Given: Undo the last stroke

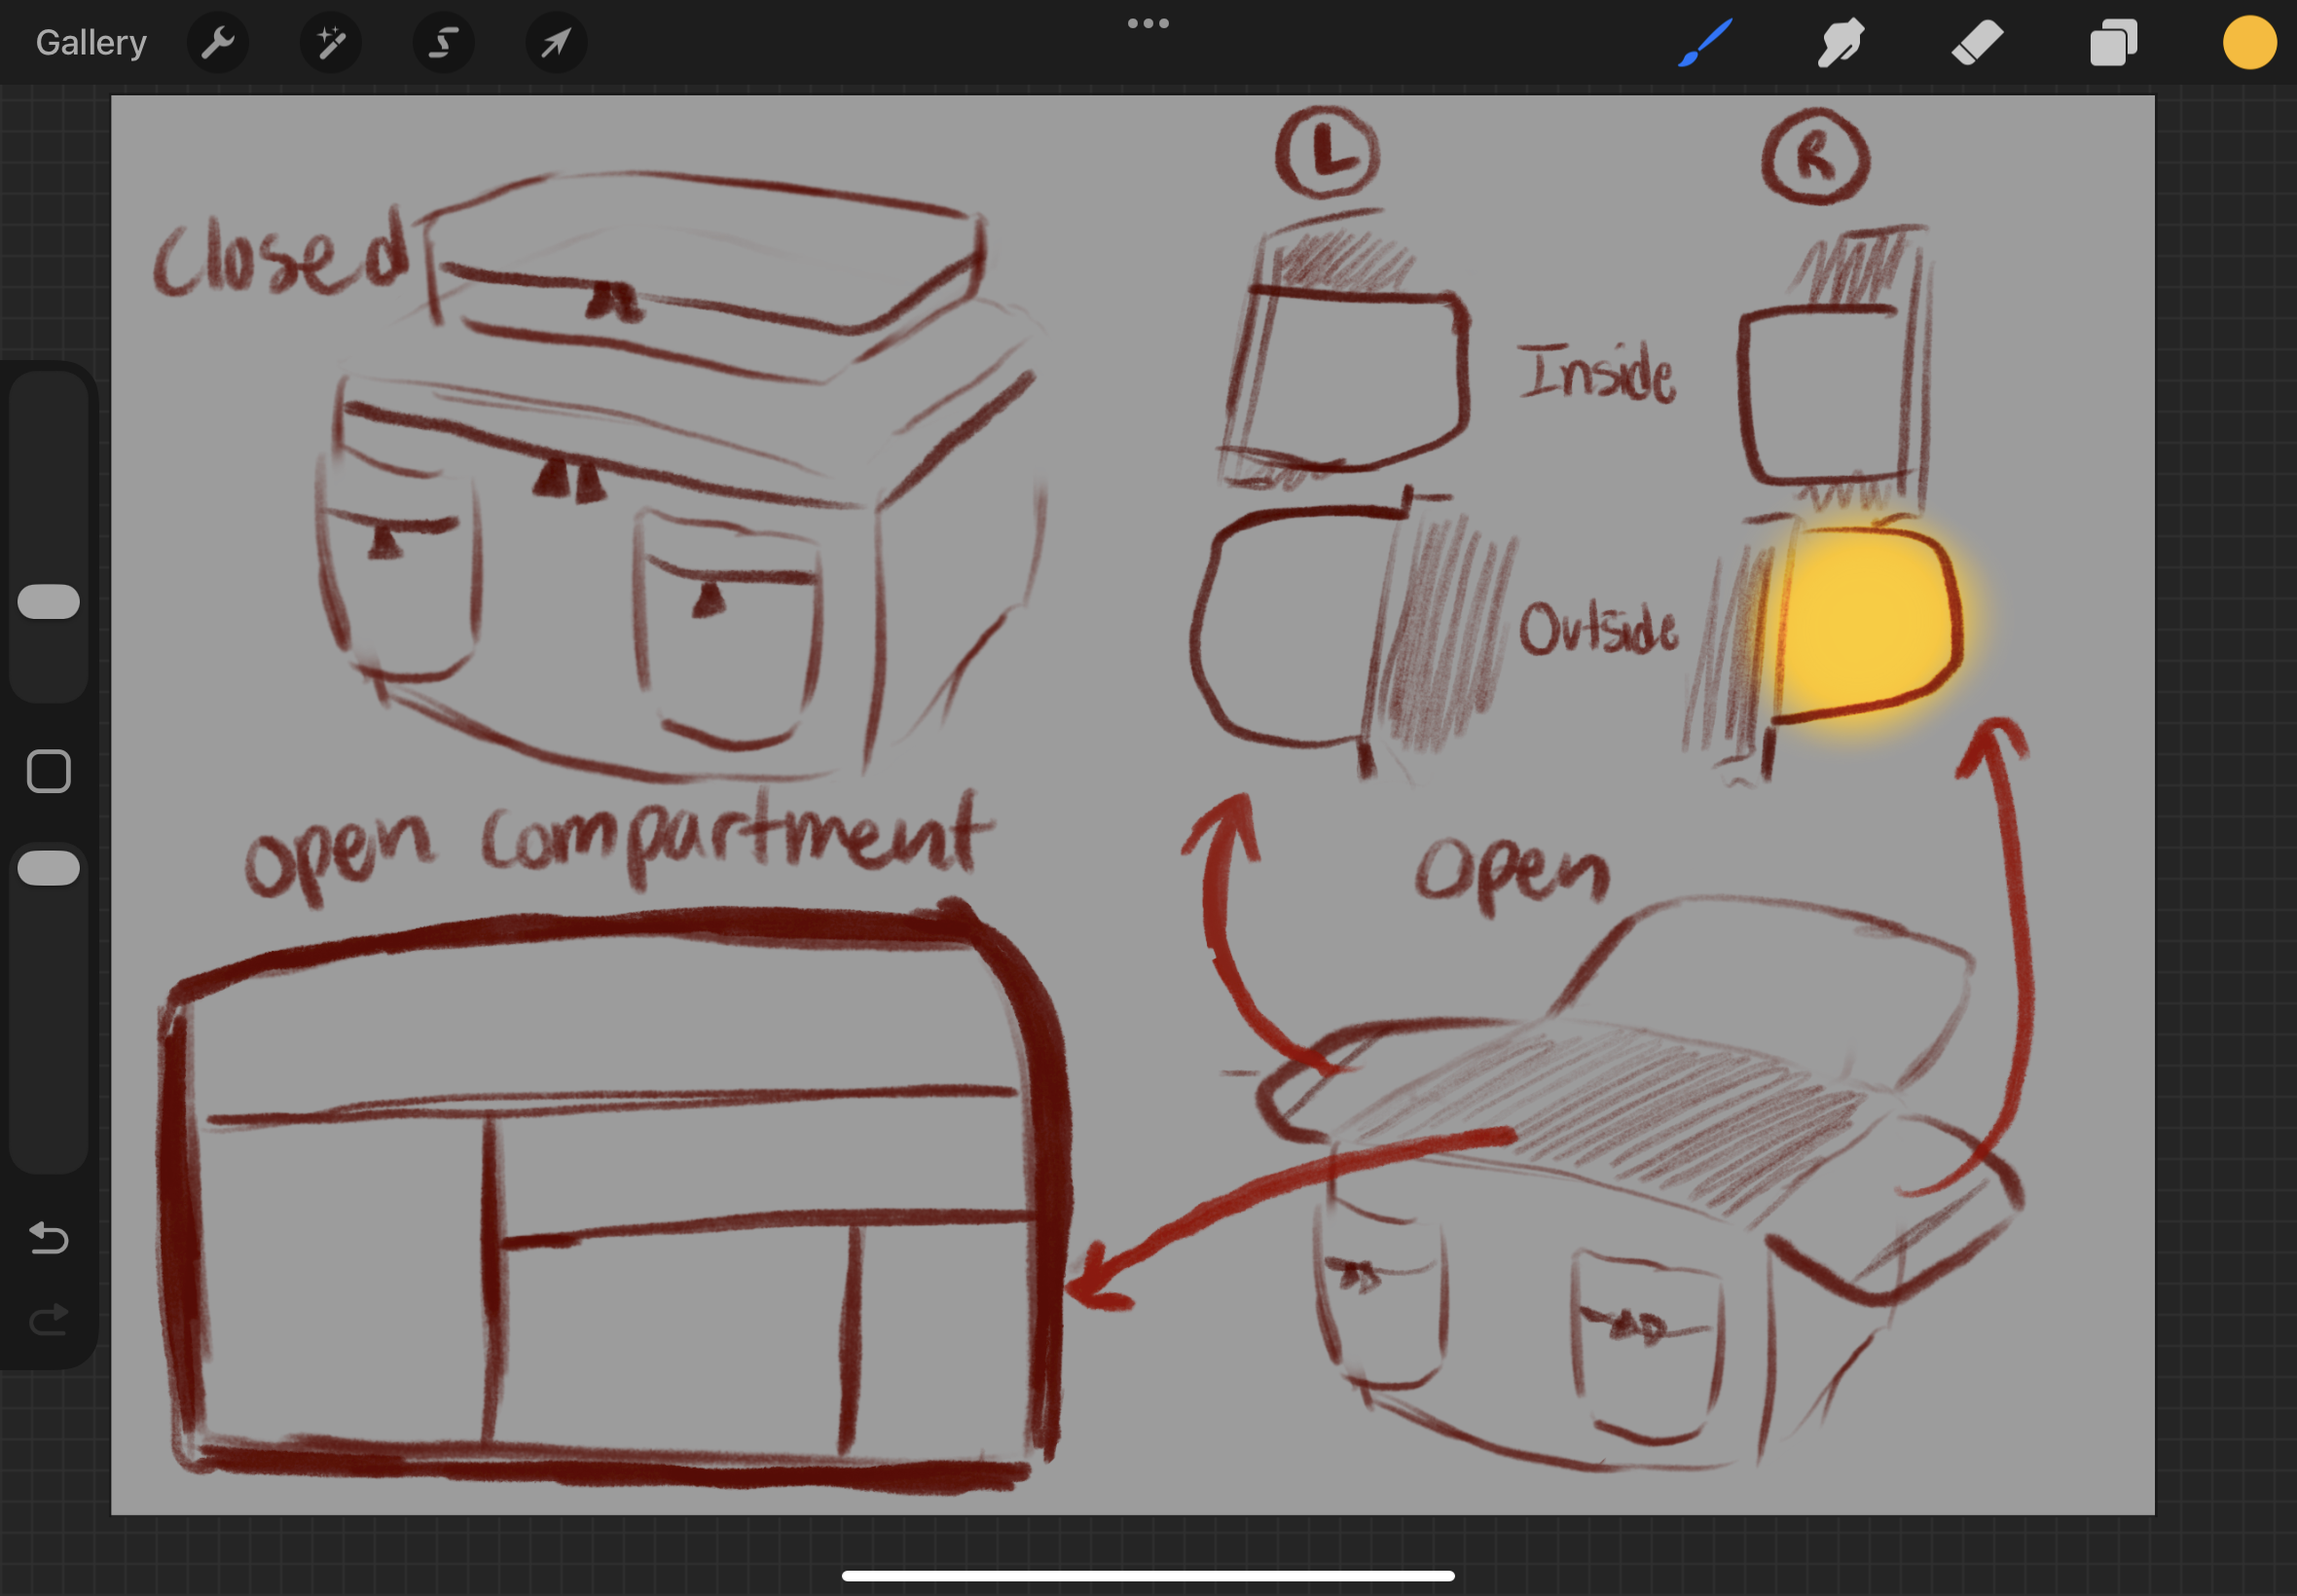Looking at the screenshot, I should click(48, 1238).
